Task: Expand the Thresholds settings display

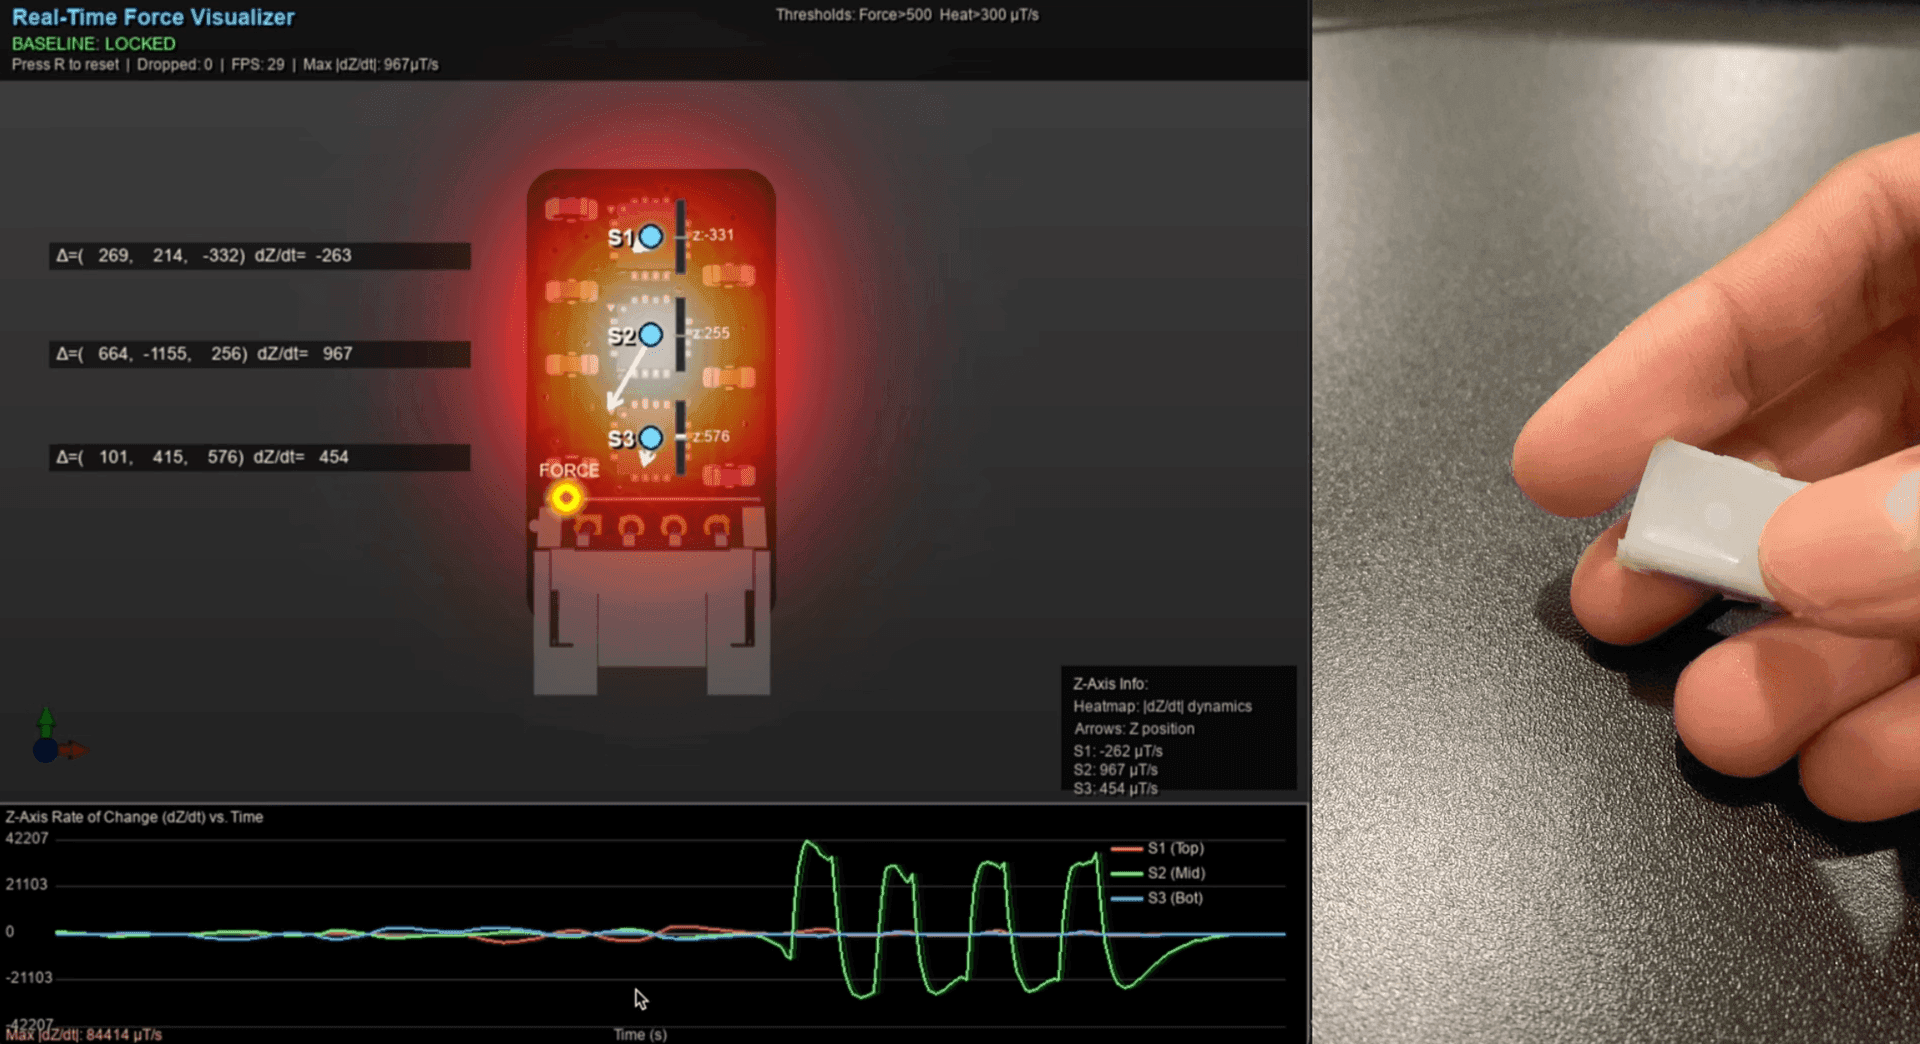Action: pyautogui.click(x=906, y=15)
